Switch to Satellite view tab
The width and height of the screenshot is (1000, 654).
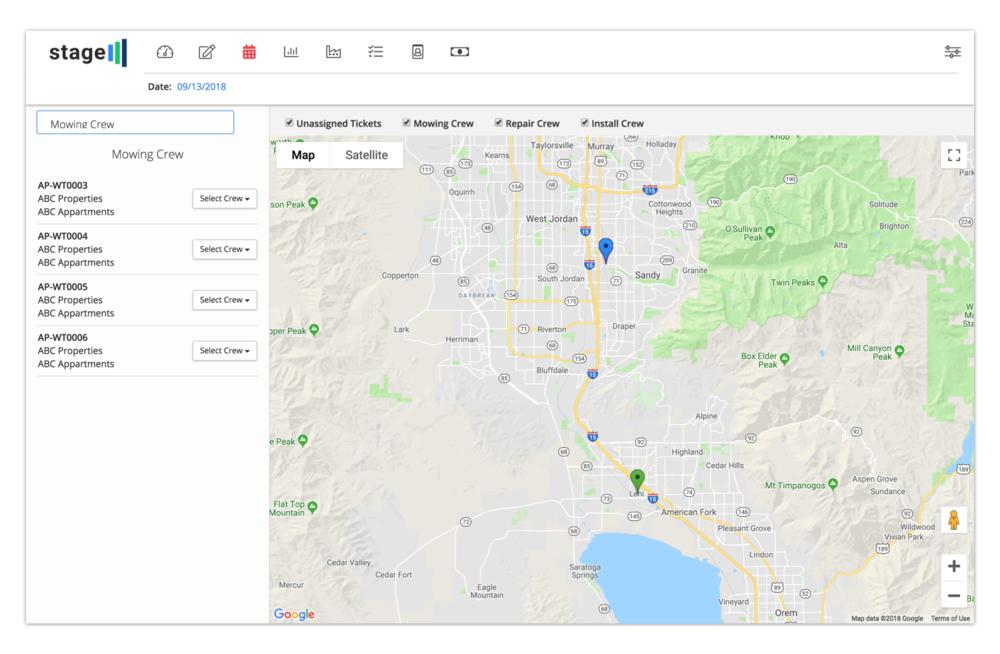tap(367, 155)
